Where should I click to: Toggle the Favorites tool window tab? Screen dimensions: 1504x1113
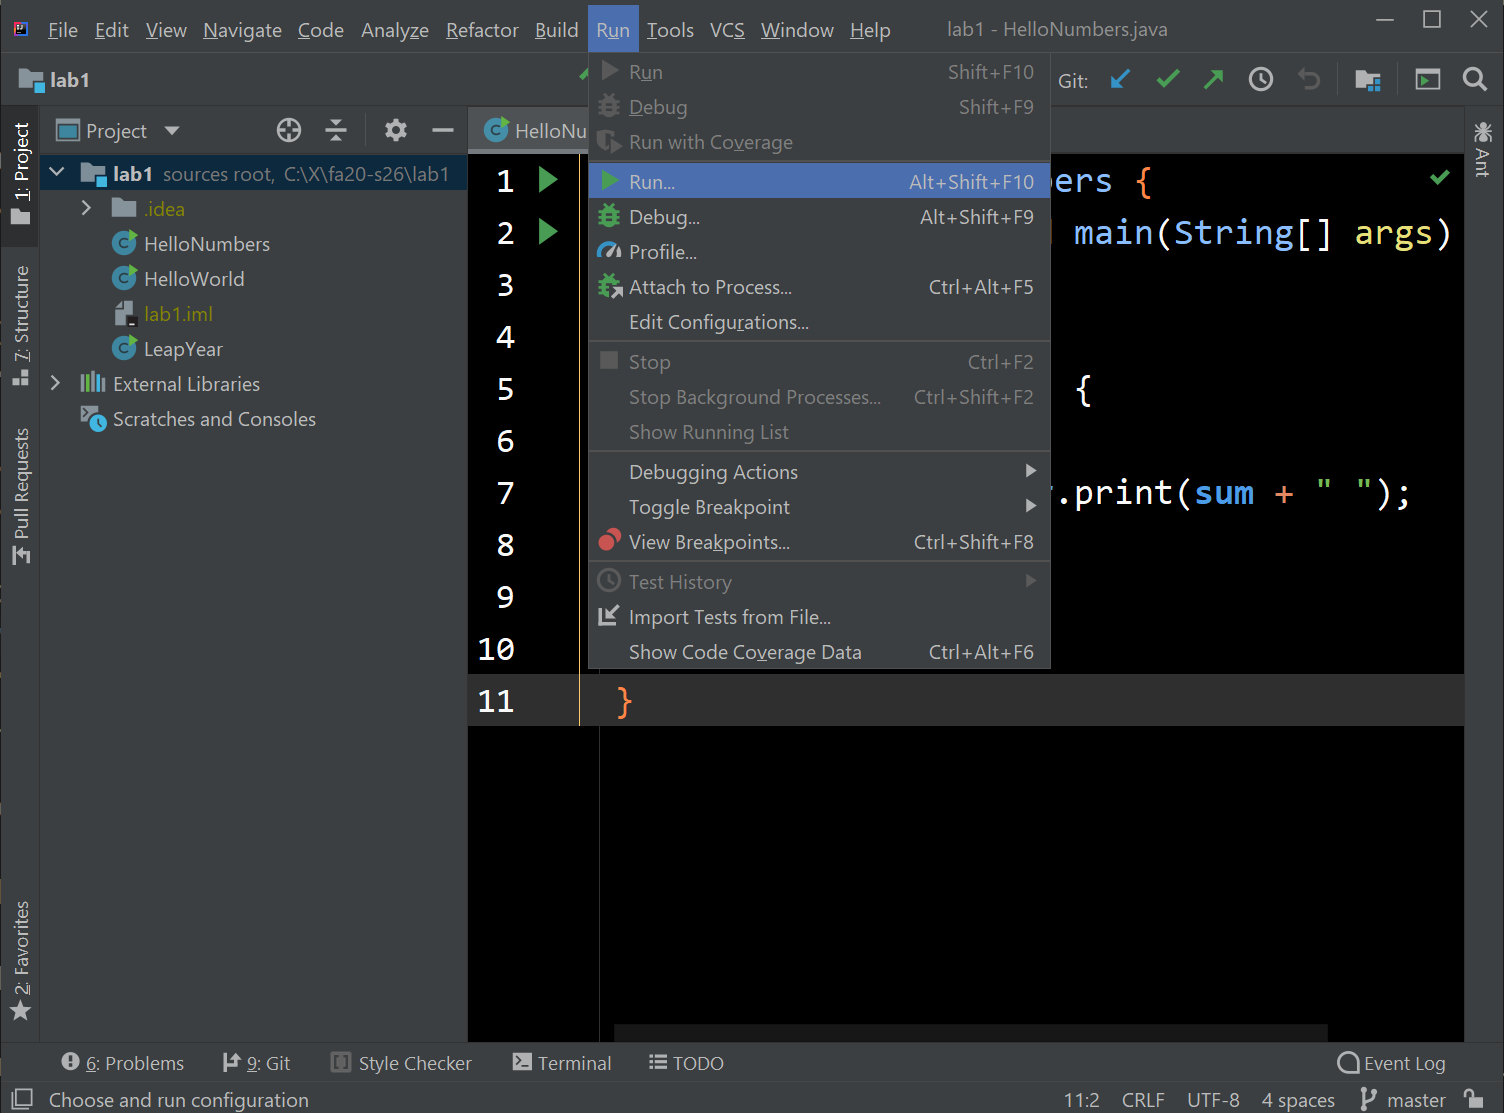click(21, 960)
